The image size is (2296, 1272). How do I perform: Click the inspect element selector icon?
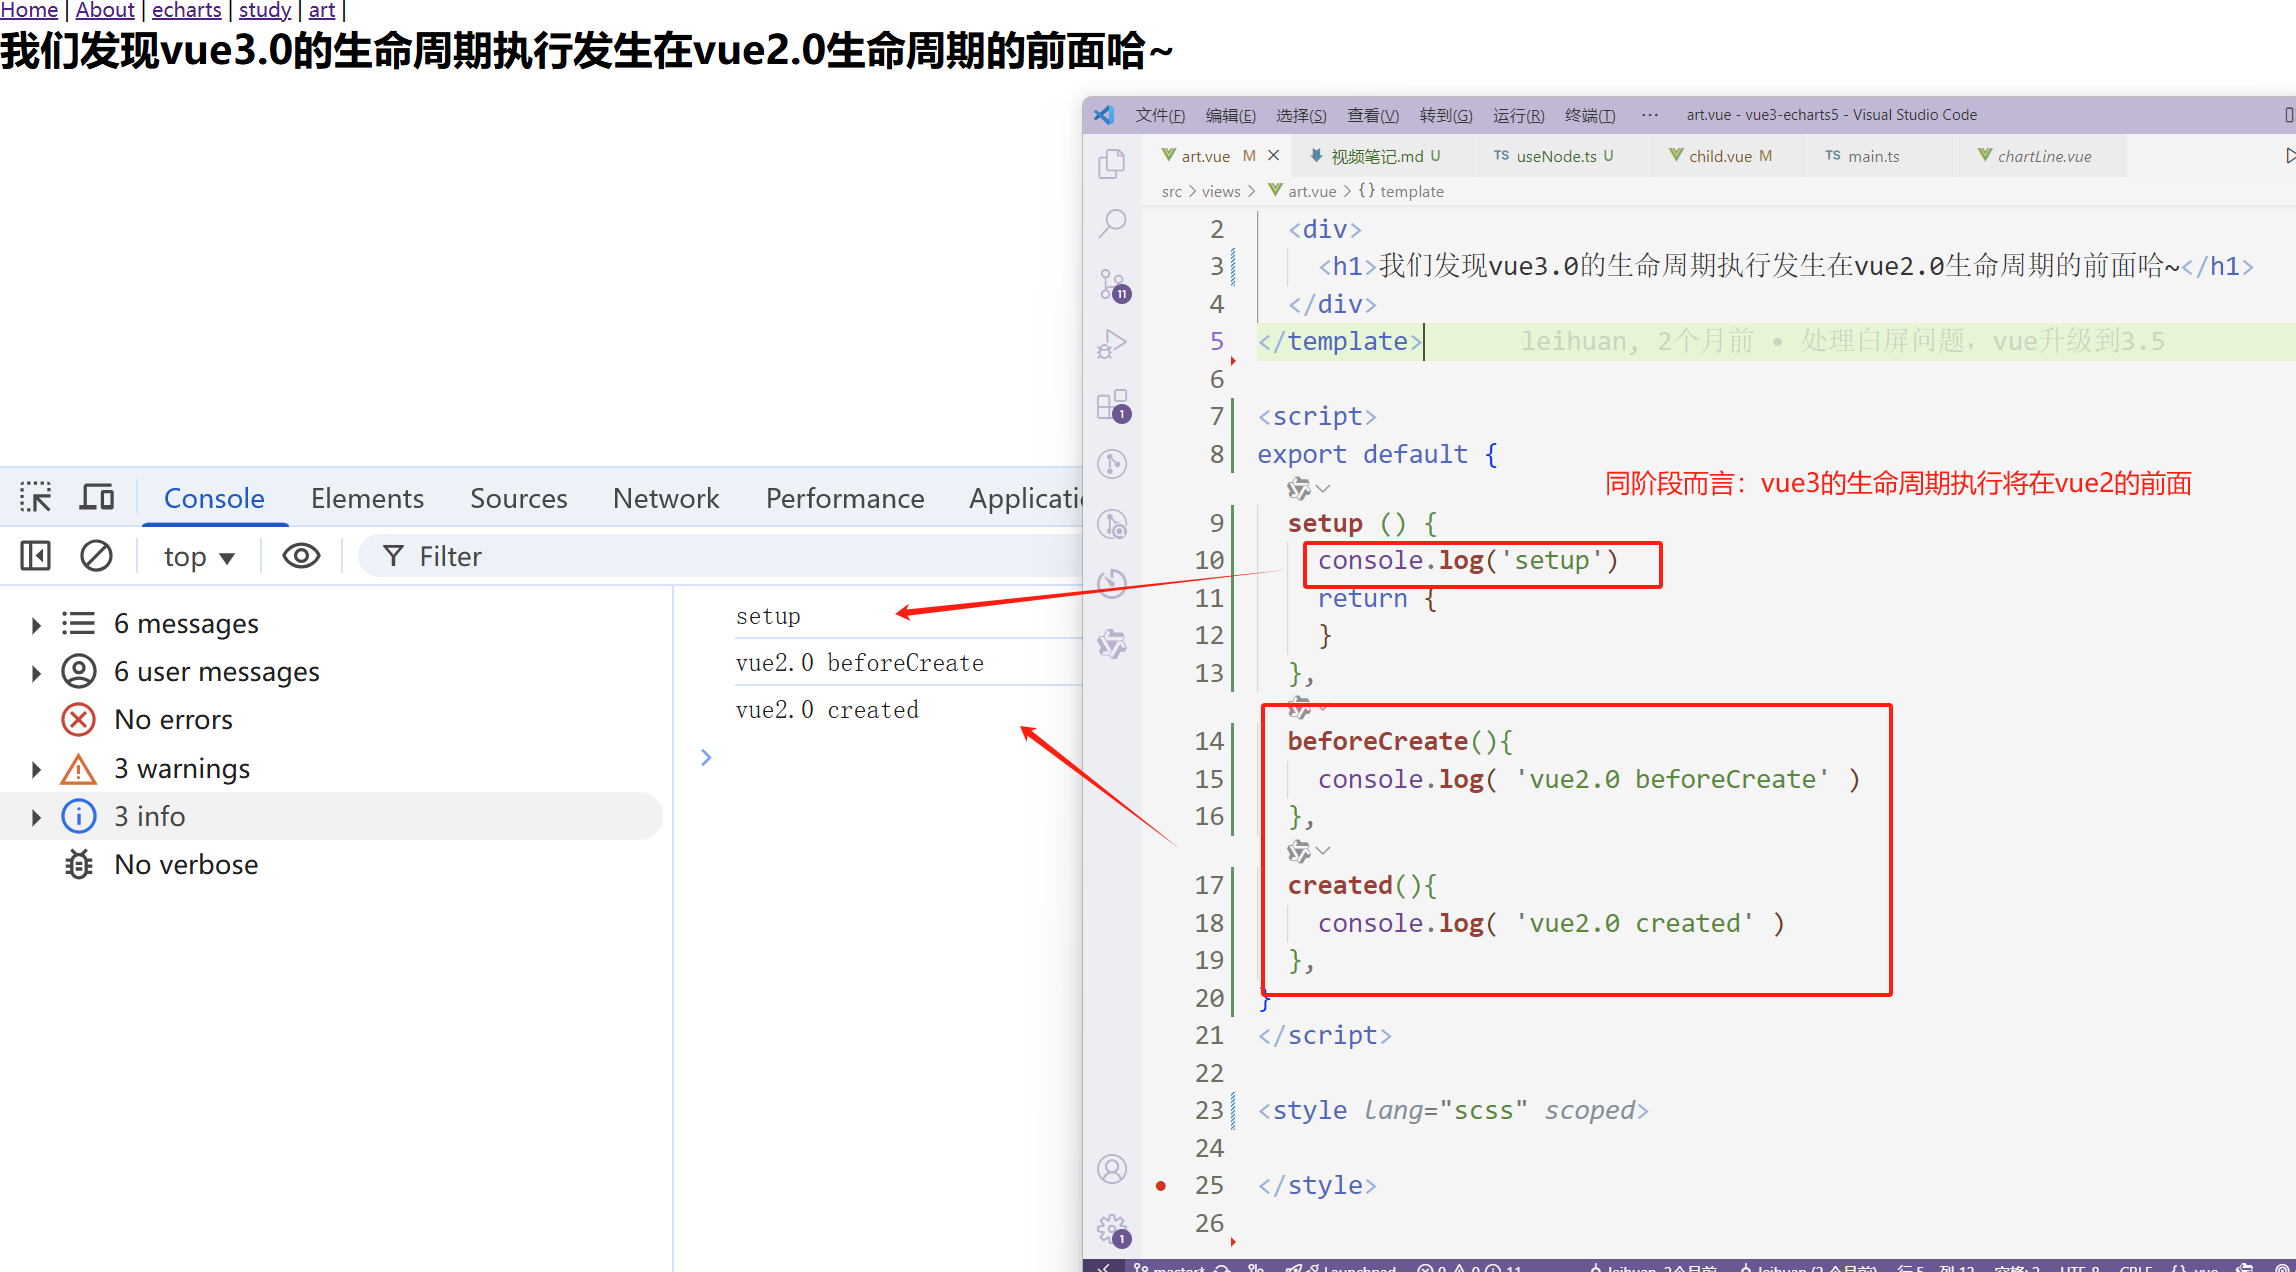35,497
